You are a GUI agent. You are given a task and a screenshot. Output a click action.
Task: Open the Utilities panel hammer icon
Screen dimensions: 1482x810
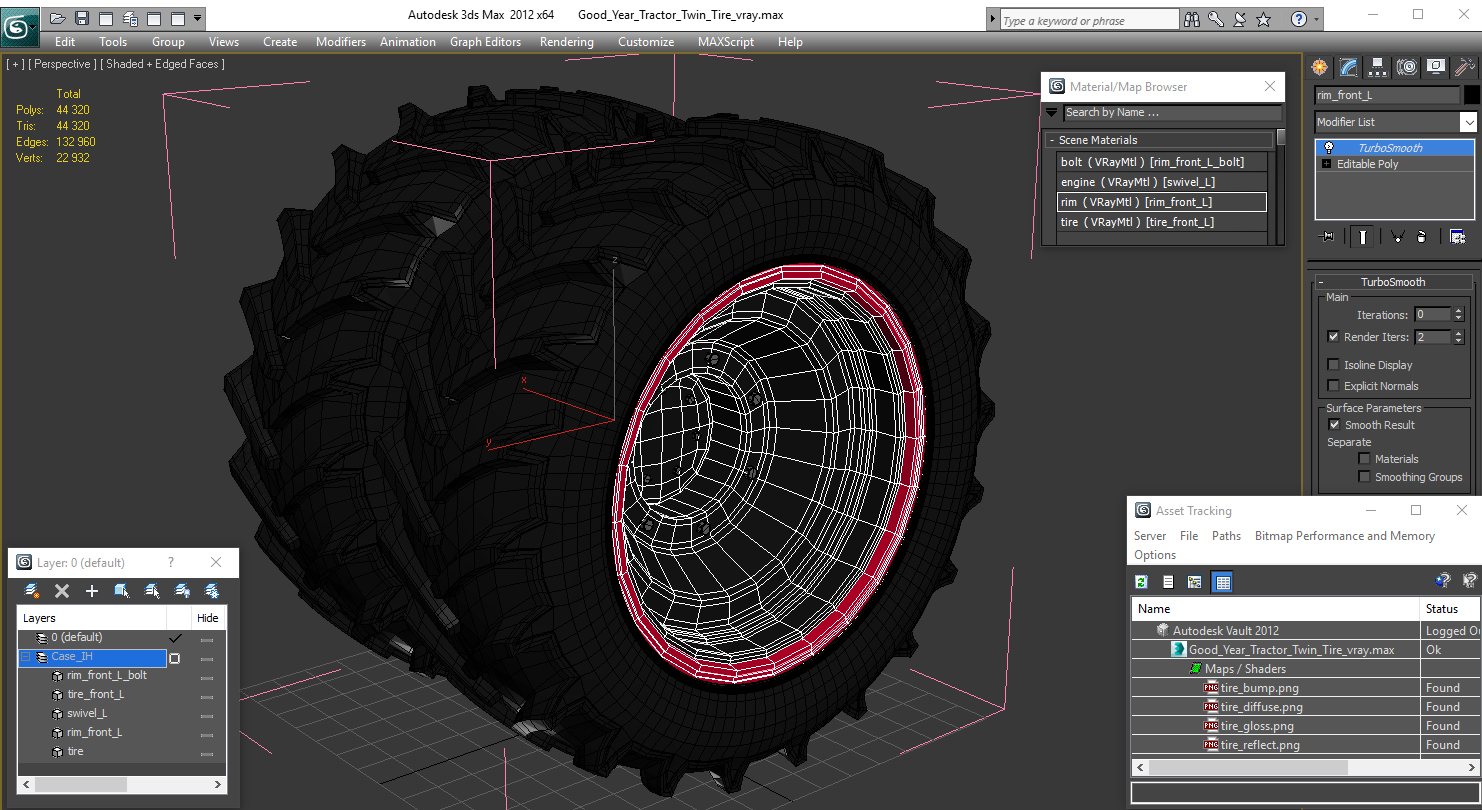point(1465,67)
